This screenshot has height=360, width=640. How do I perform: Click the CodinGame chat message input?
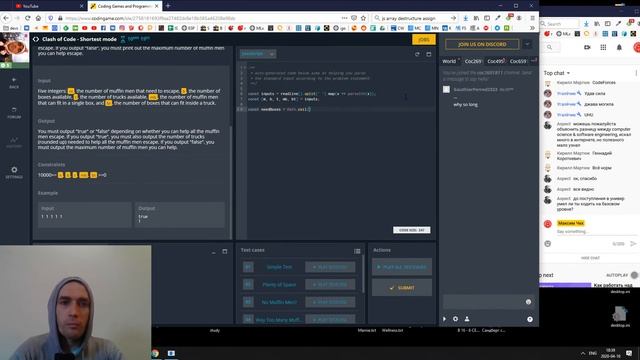(x=484, y=302)
